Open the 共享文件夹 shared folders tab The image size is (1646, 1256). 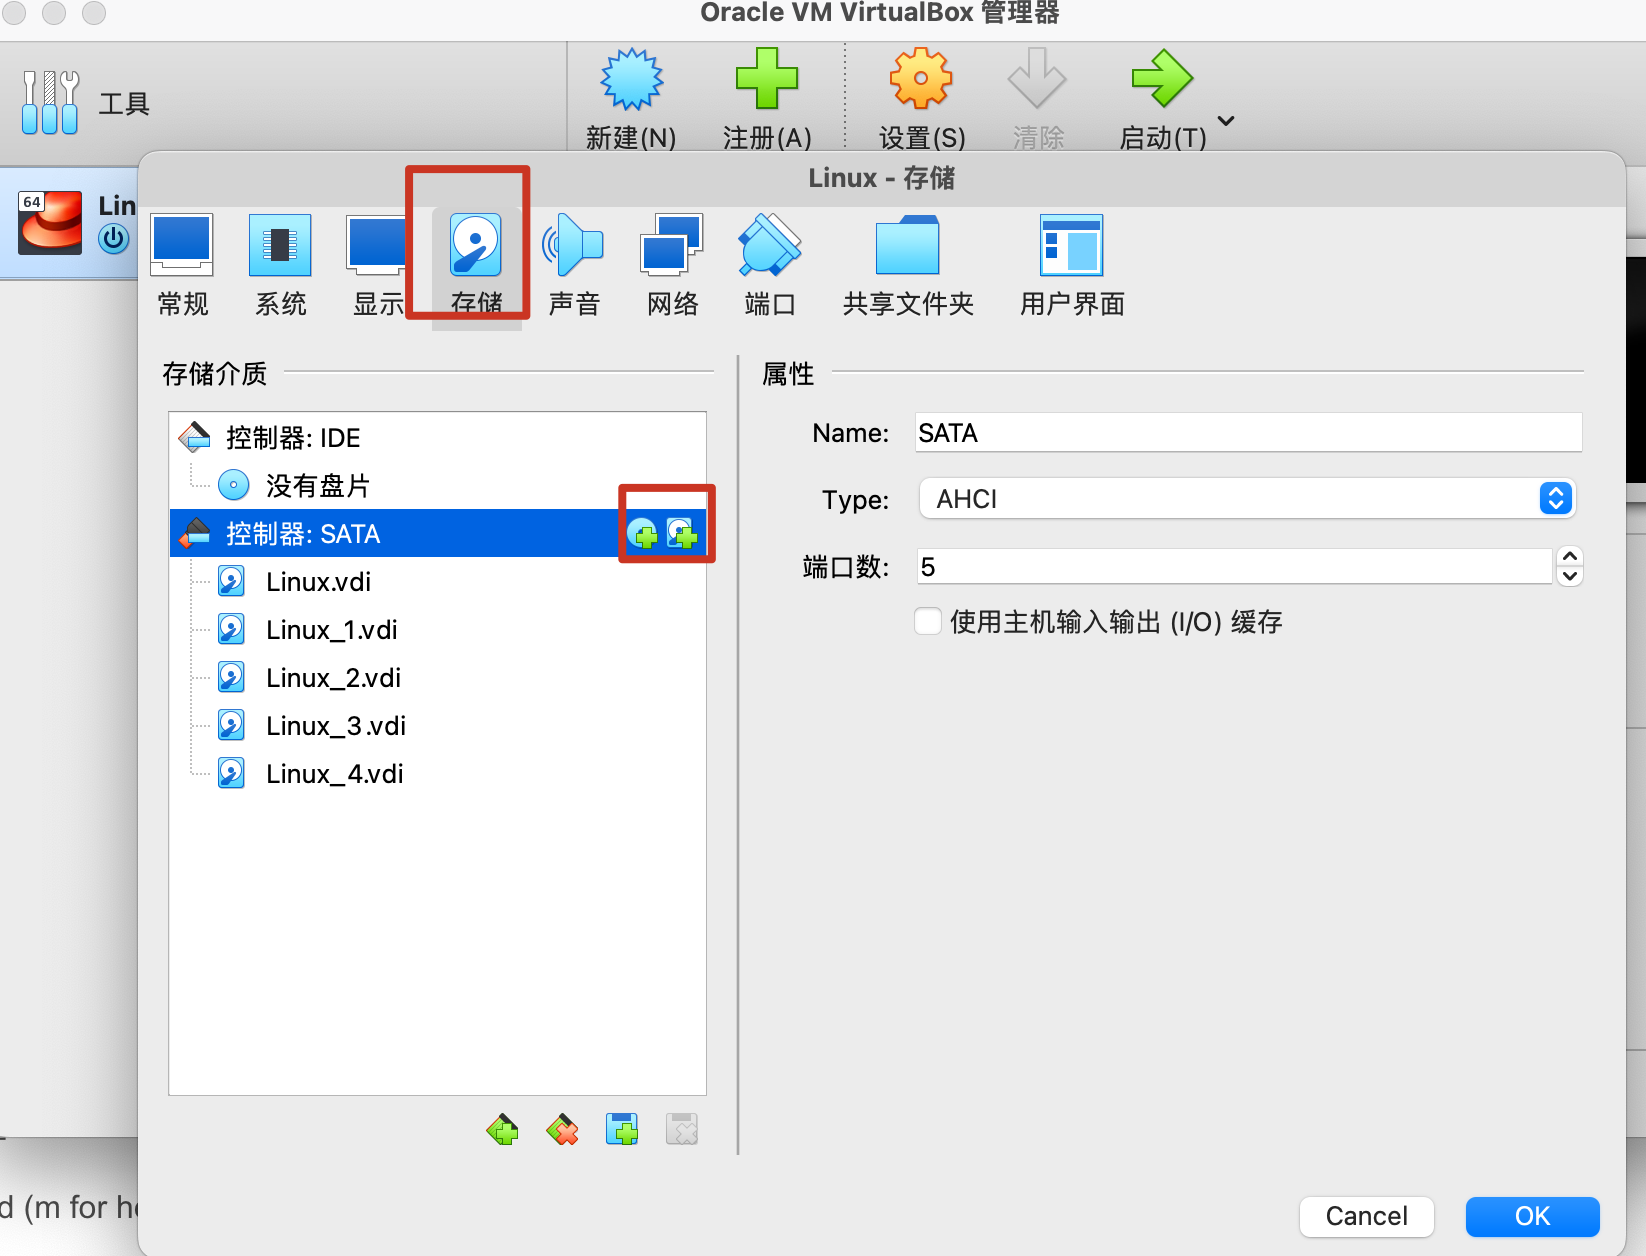[x=908, y=265]
